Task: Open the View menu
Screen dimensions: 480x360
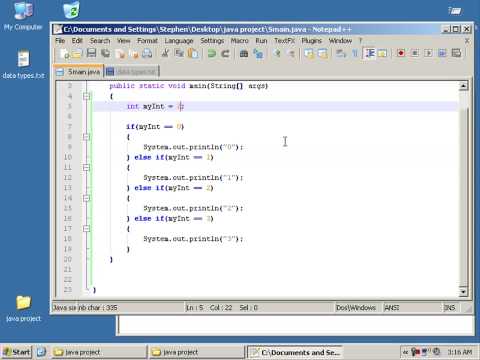Action: [x=123, y=41]
